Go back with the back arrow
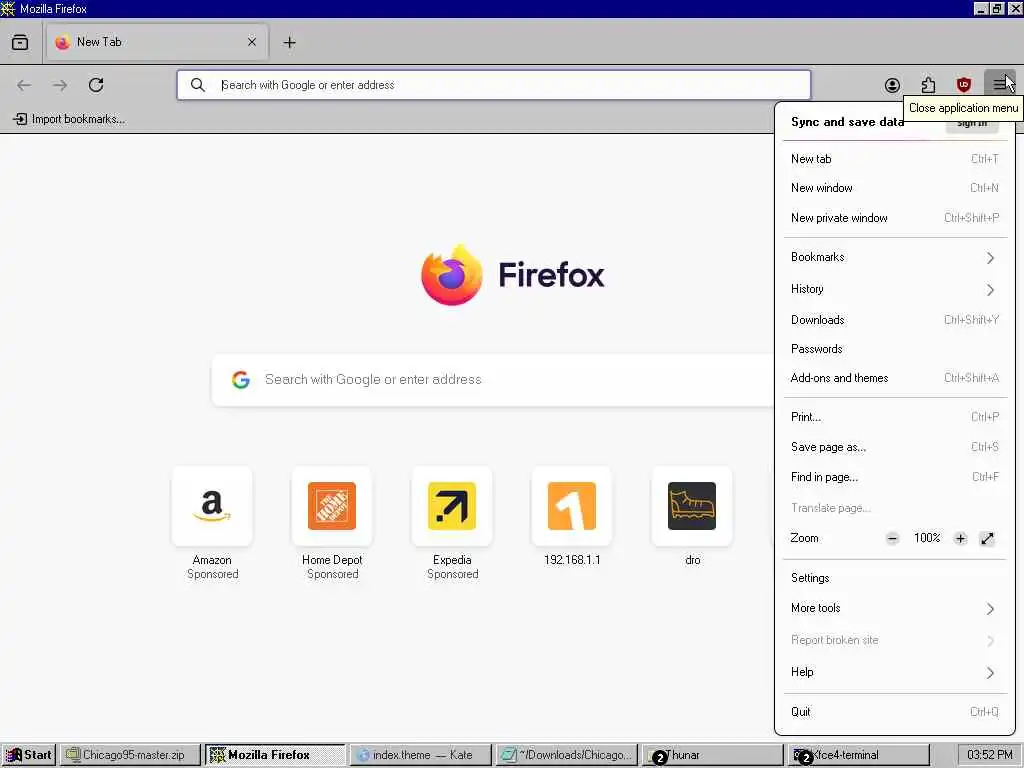This screenshot has width=1024, height=768. click(24, 85)
